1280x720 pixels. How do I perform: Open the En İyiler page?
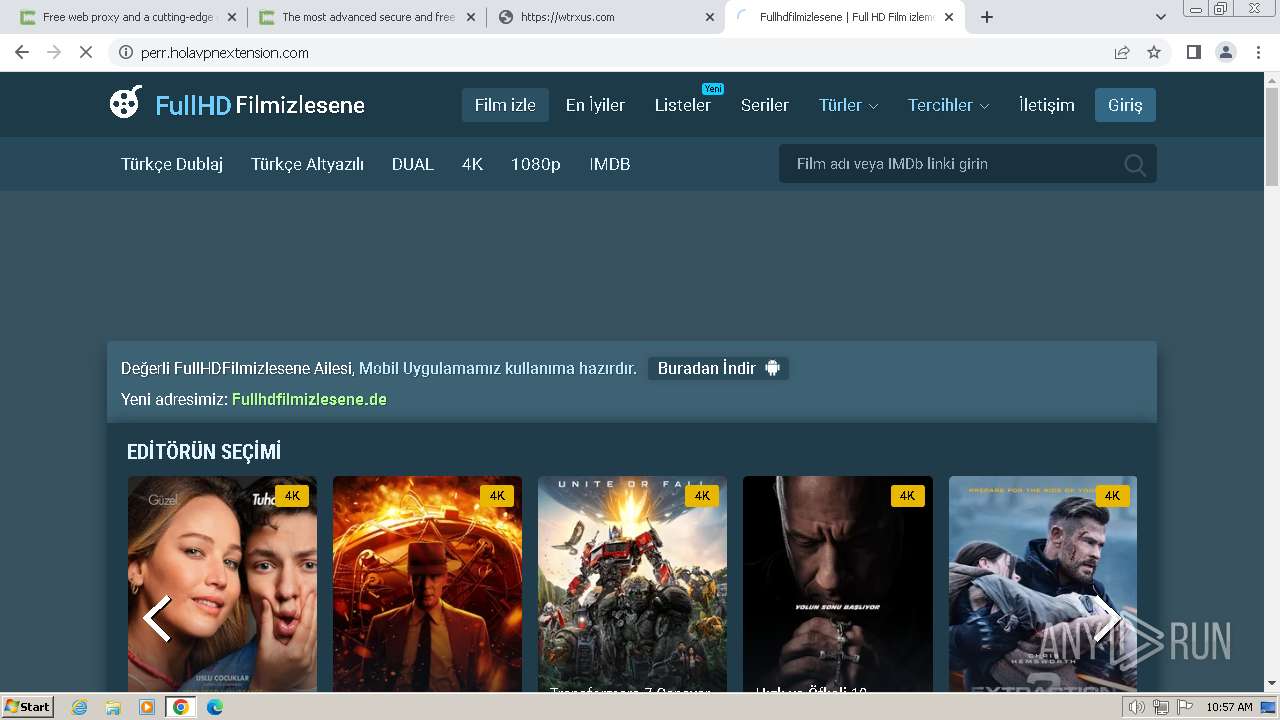click(x=595, y=105)
